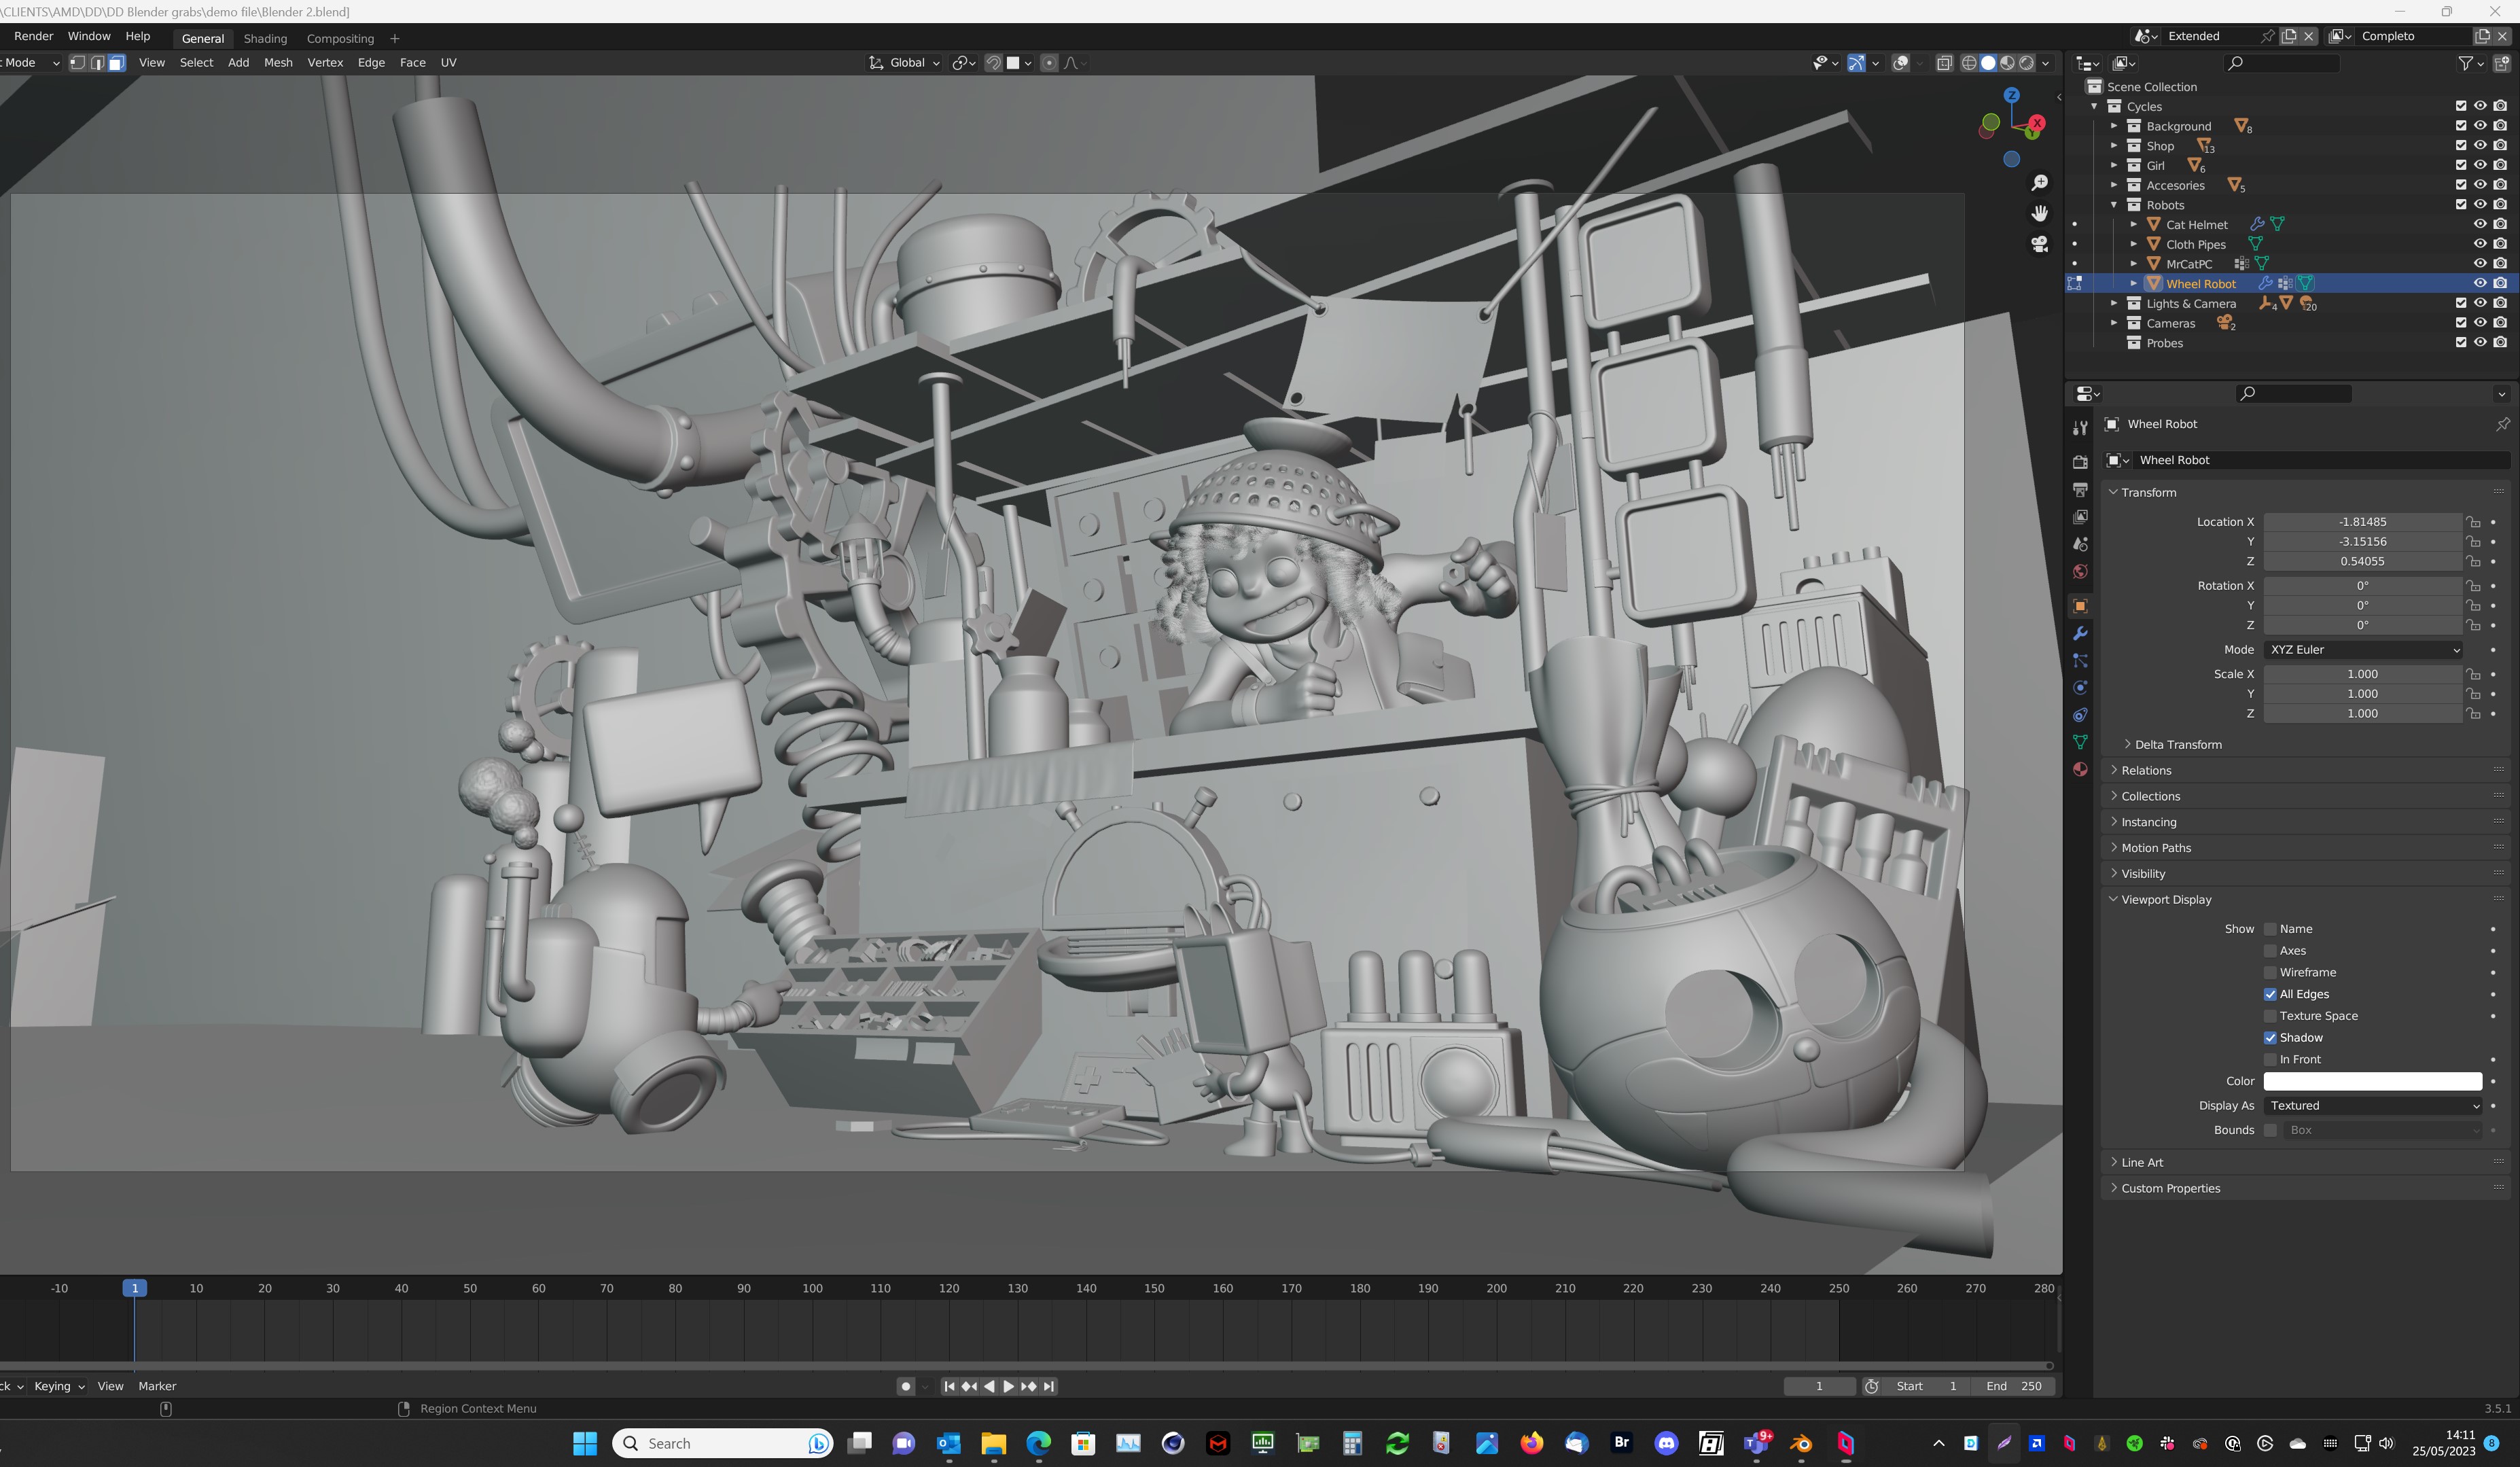
Task: Click the viewport Pan hand gizmo
Action: click(x=2039, y=213)
